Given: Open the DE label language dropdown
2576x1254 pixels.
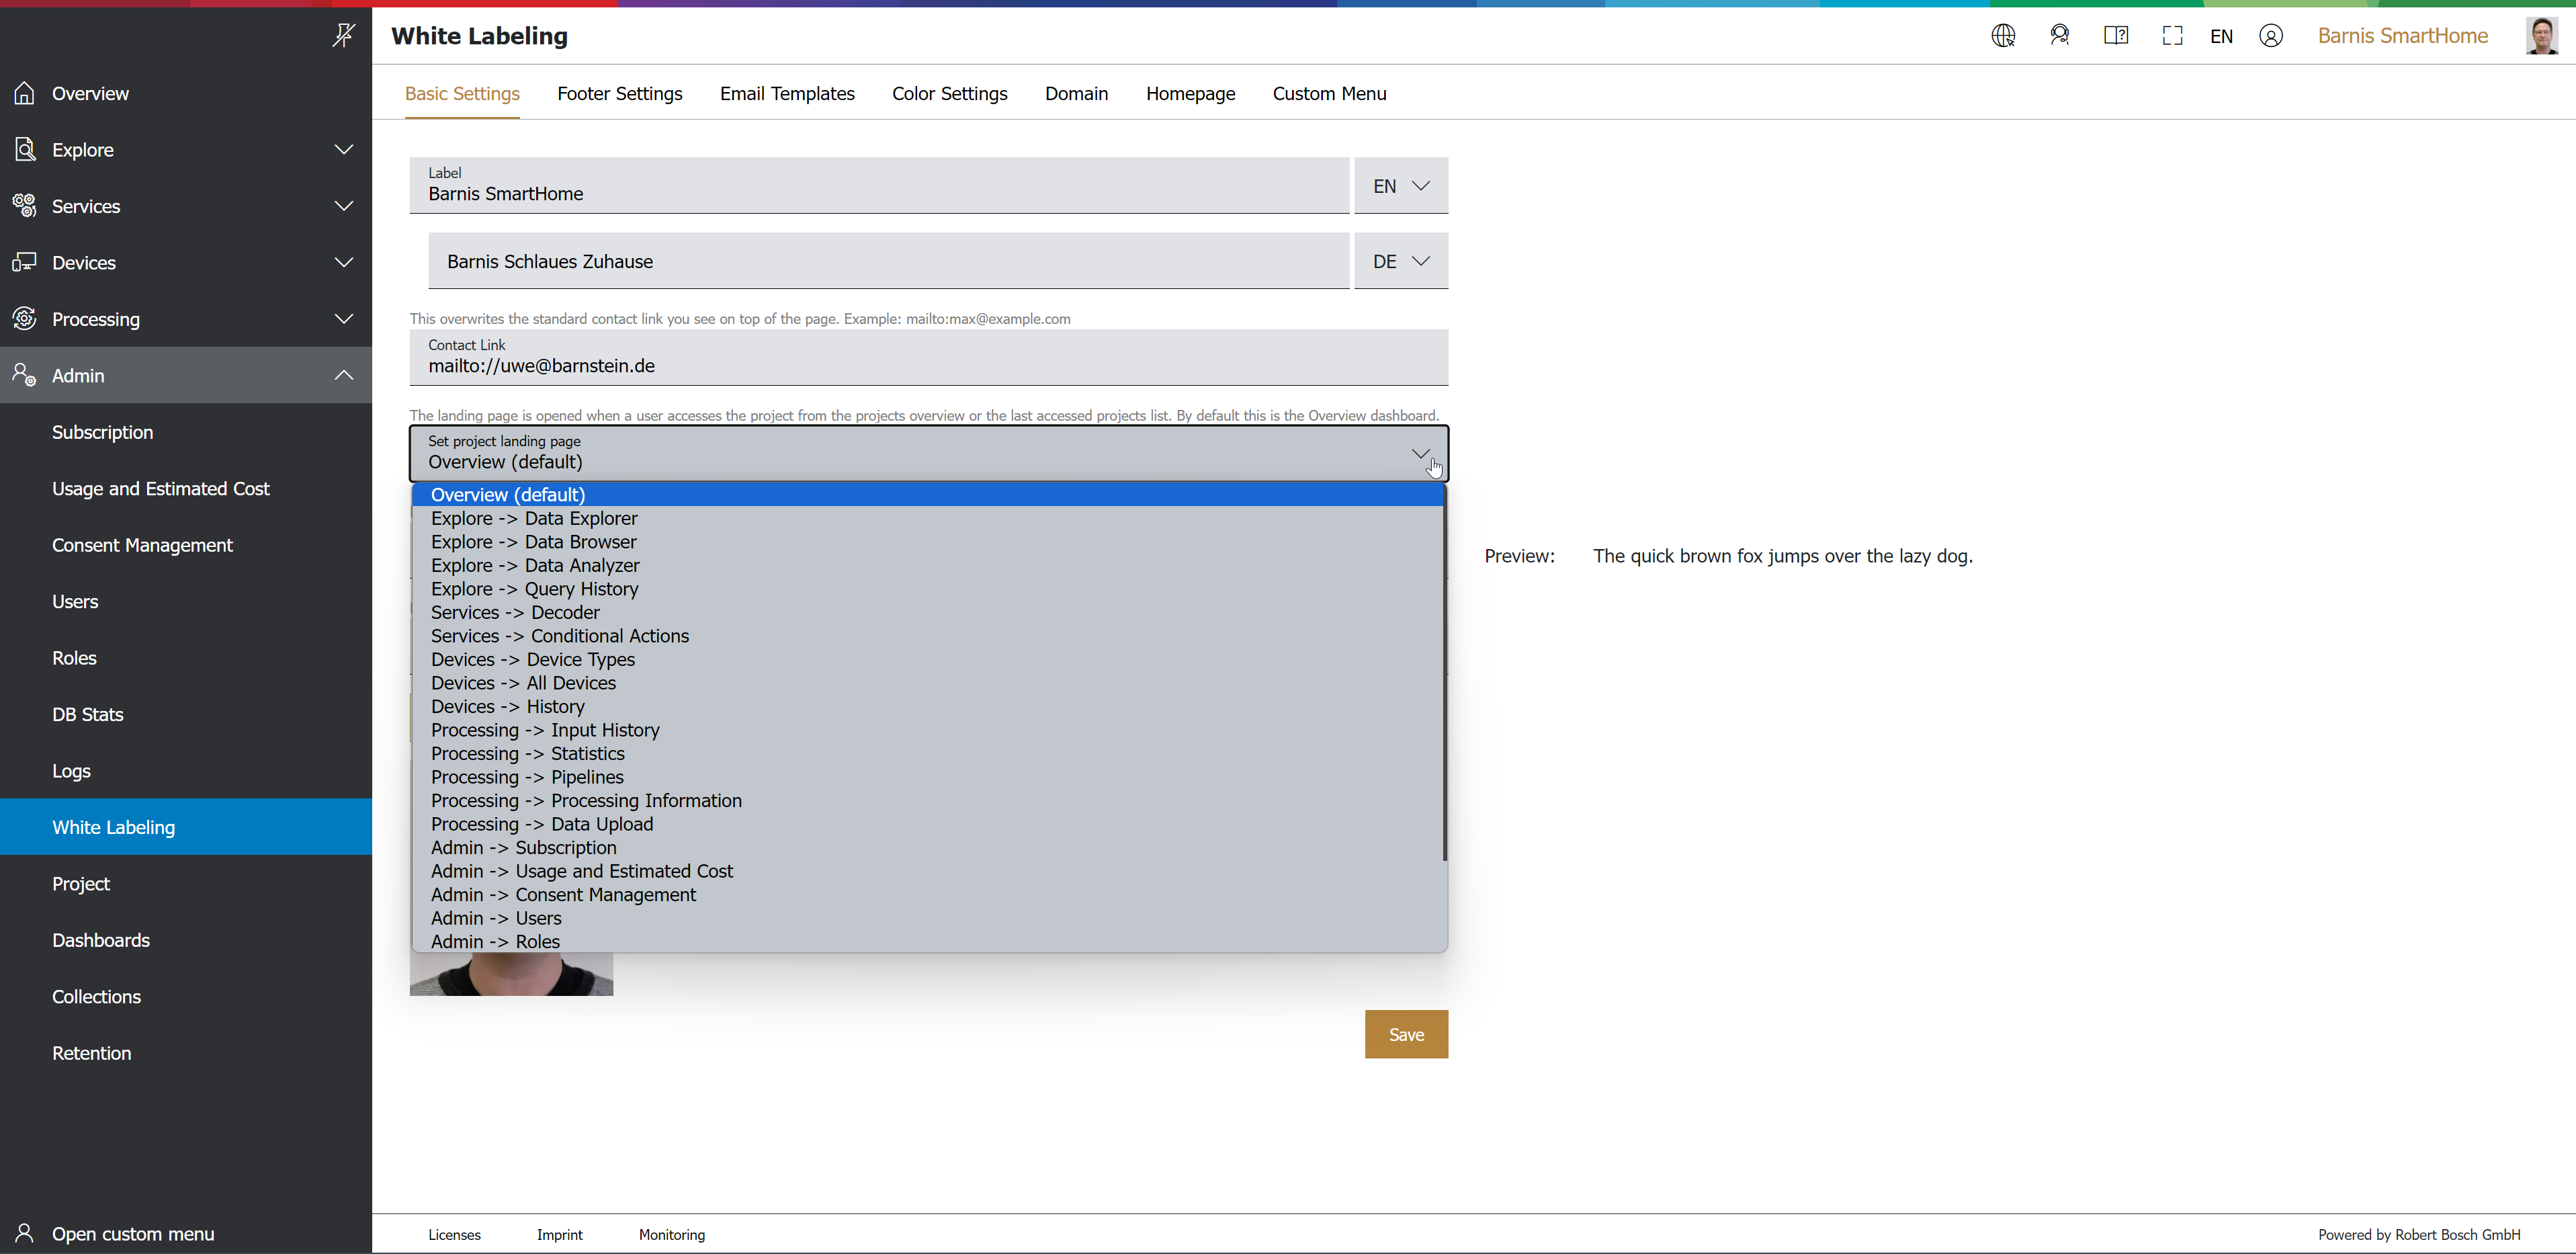Looking at the screenshot, I should pyautogui.click(x=1400, y=261).
